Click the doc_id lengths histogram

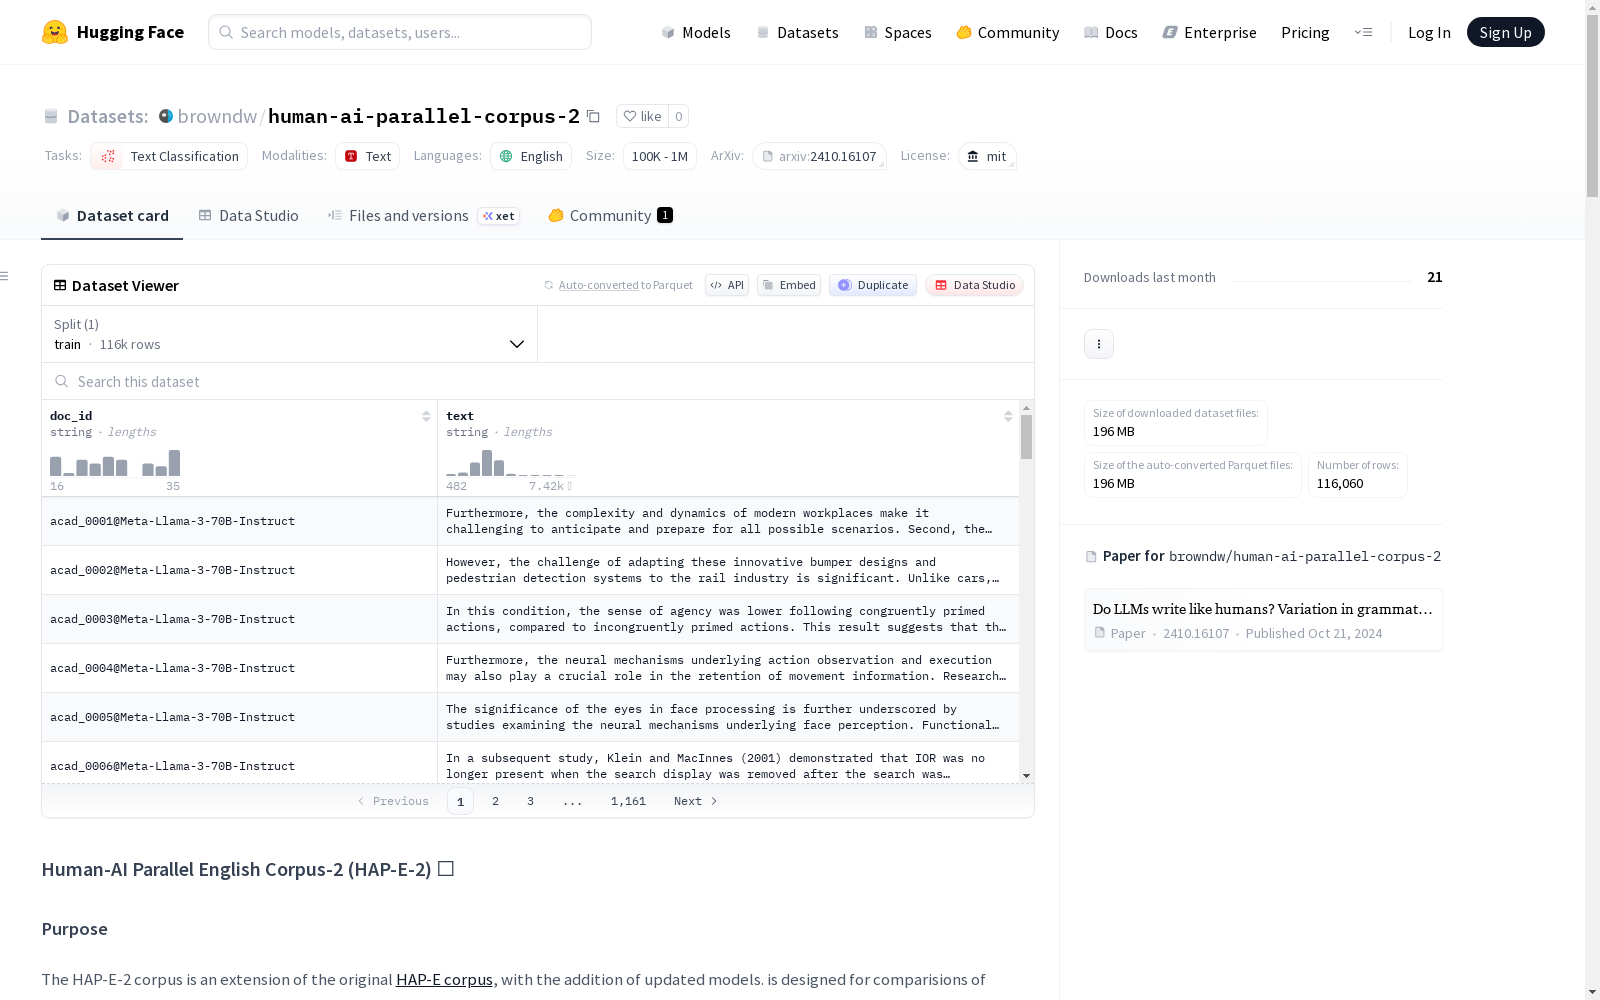click(115, 463)
